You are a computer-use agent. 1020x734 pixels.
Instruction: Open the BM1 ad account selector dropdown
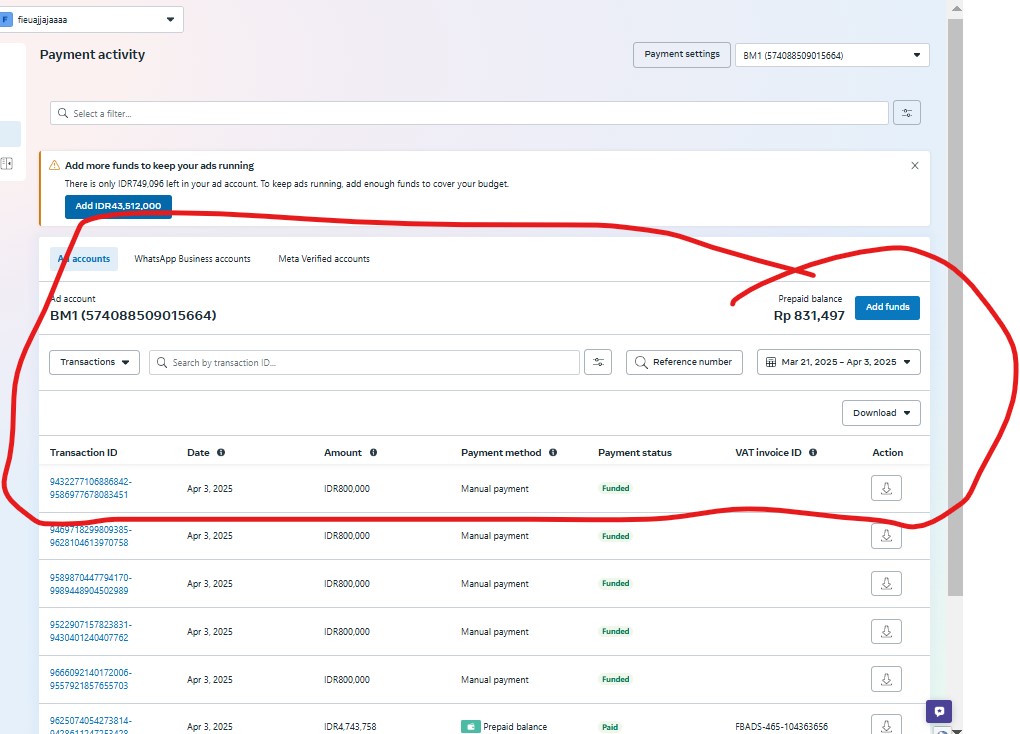pos(831,55)
